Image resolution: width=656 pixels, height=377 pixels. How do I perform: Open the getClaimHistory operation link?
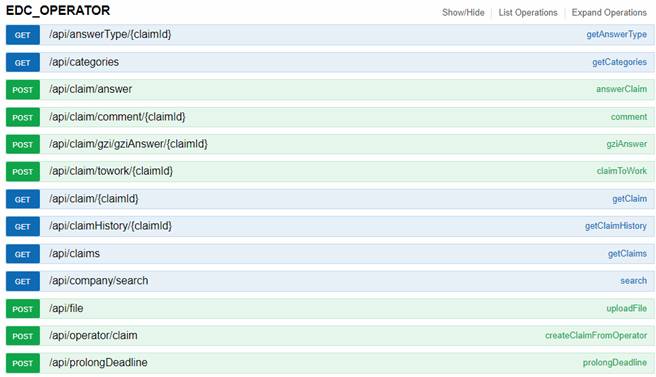[x=615, y=226]
